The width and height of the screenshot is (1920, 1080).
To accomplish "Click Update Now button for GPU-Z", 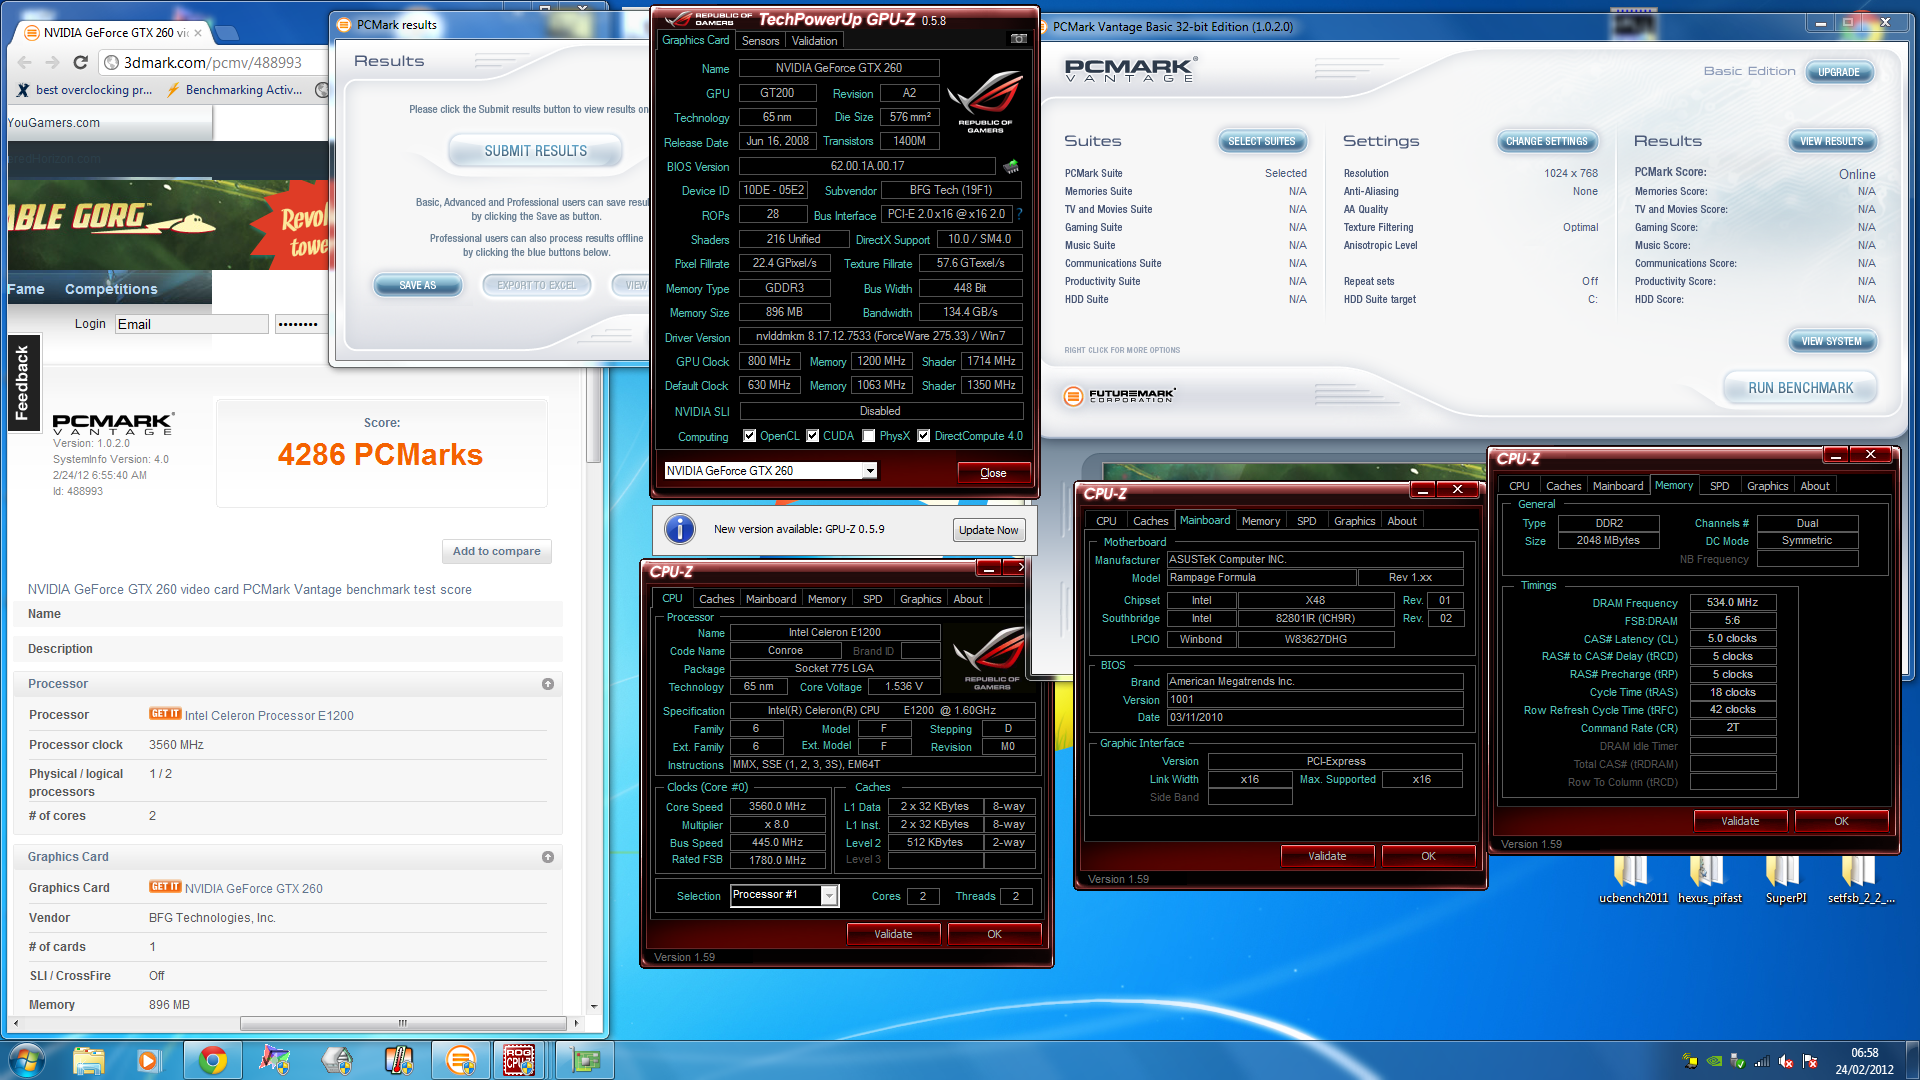I will [x=988, y=530].
